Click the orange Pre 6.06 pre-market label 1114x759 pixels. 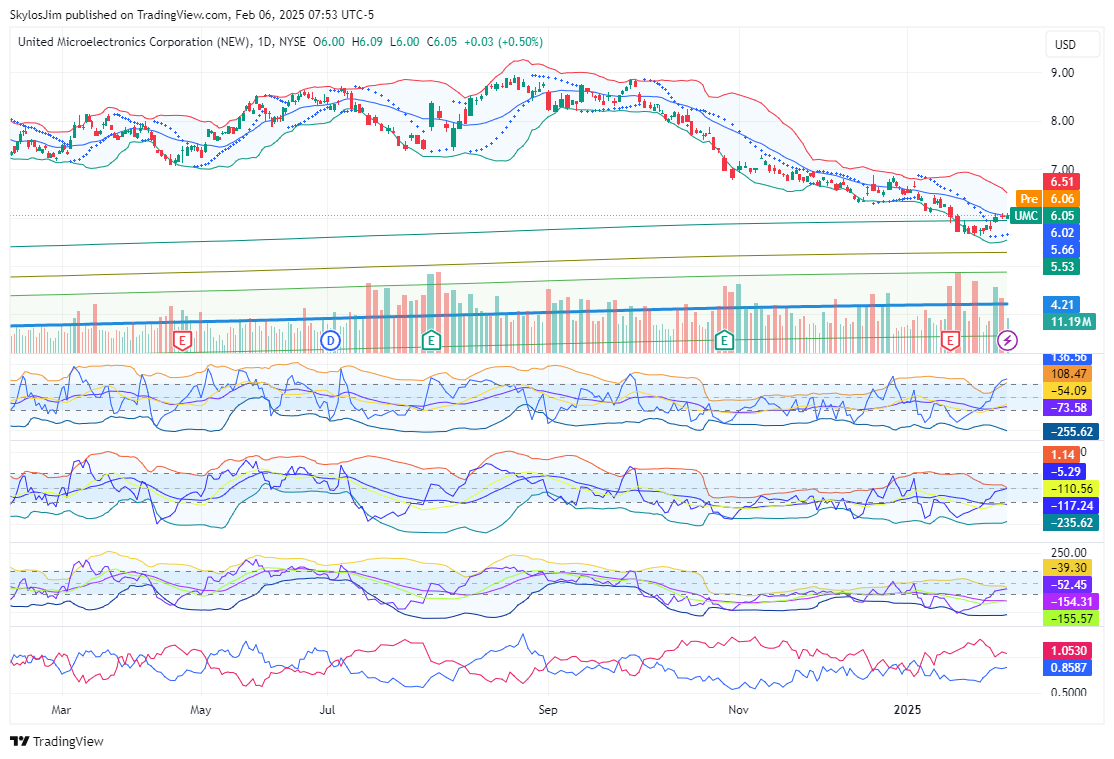click(1029, 199)
